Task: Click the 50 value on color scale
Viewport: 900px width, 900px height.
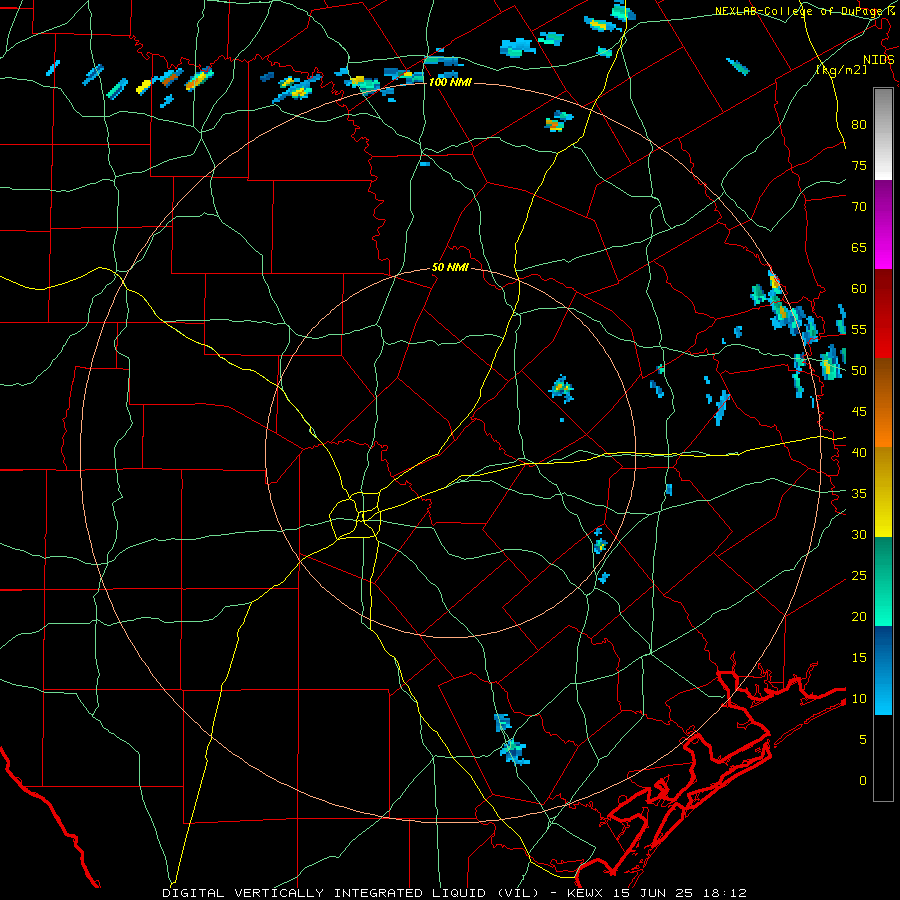Action: pyautogui.click(x=859, y=370)
